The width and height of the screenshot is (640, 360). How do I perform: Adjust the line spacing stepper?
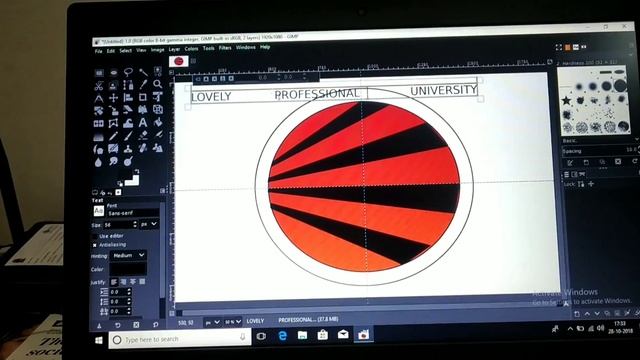point(129,301)
